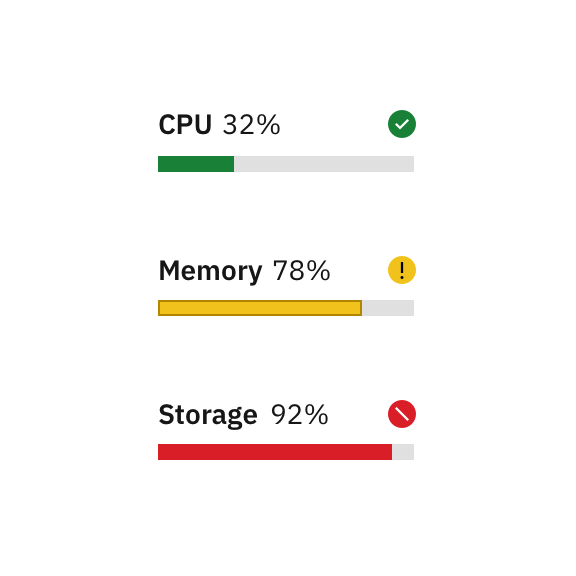Click the letter M in Memory

coord(170,271)
